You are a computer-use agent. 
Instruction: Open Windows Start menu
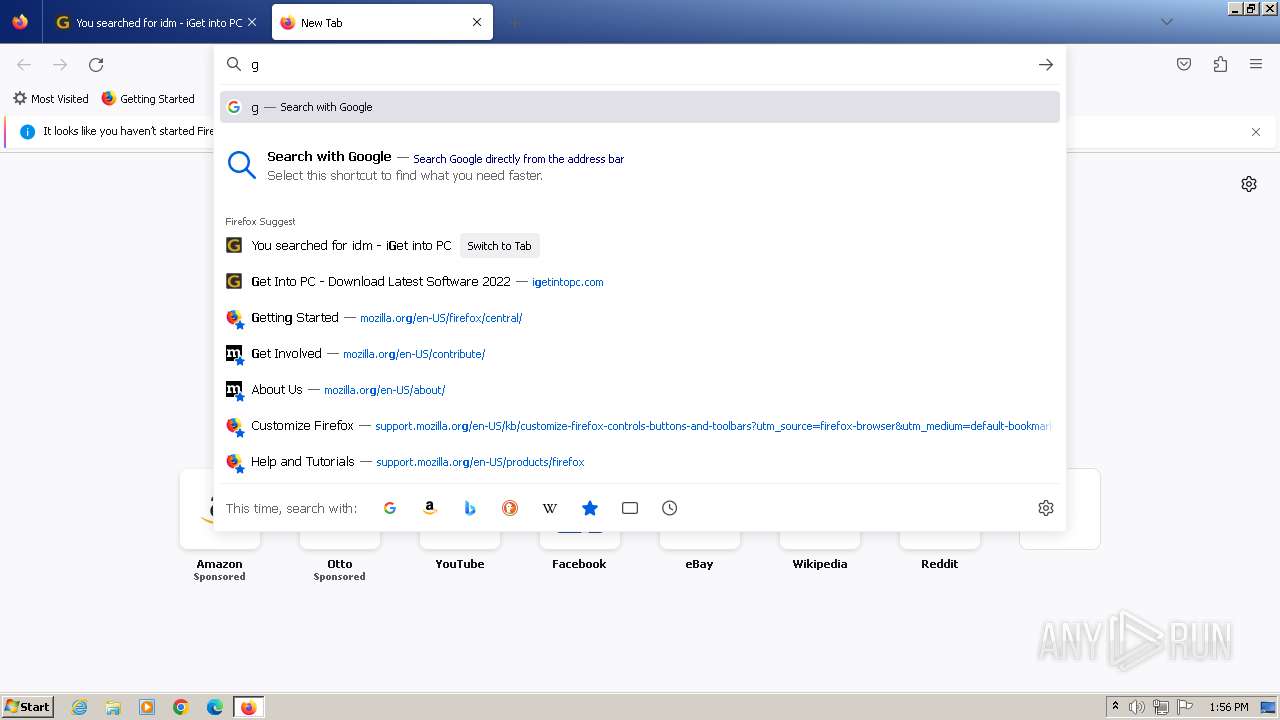(28, 707)
